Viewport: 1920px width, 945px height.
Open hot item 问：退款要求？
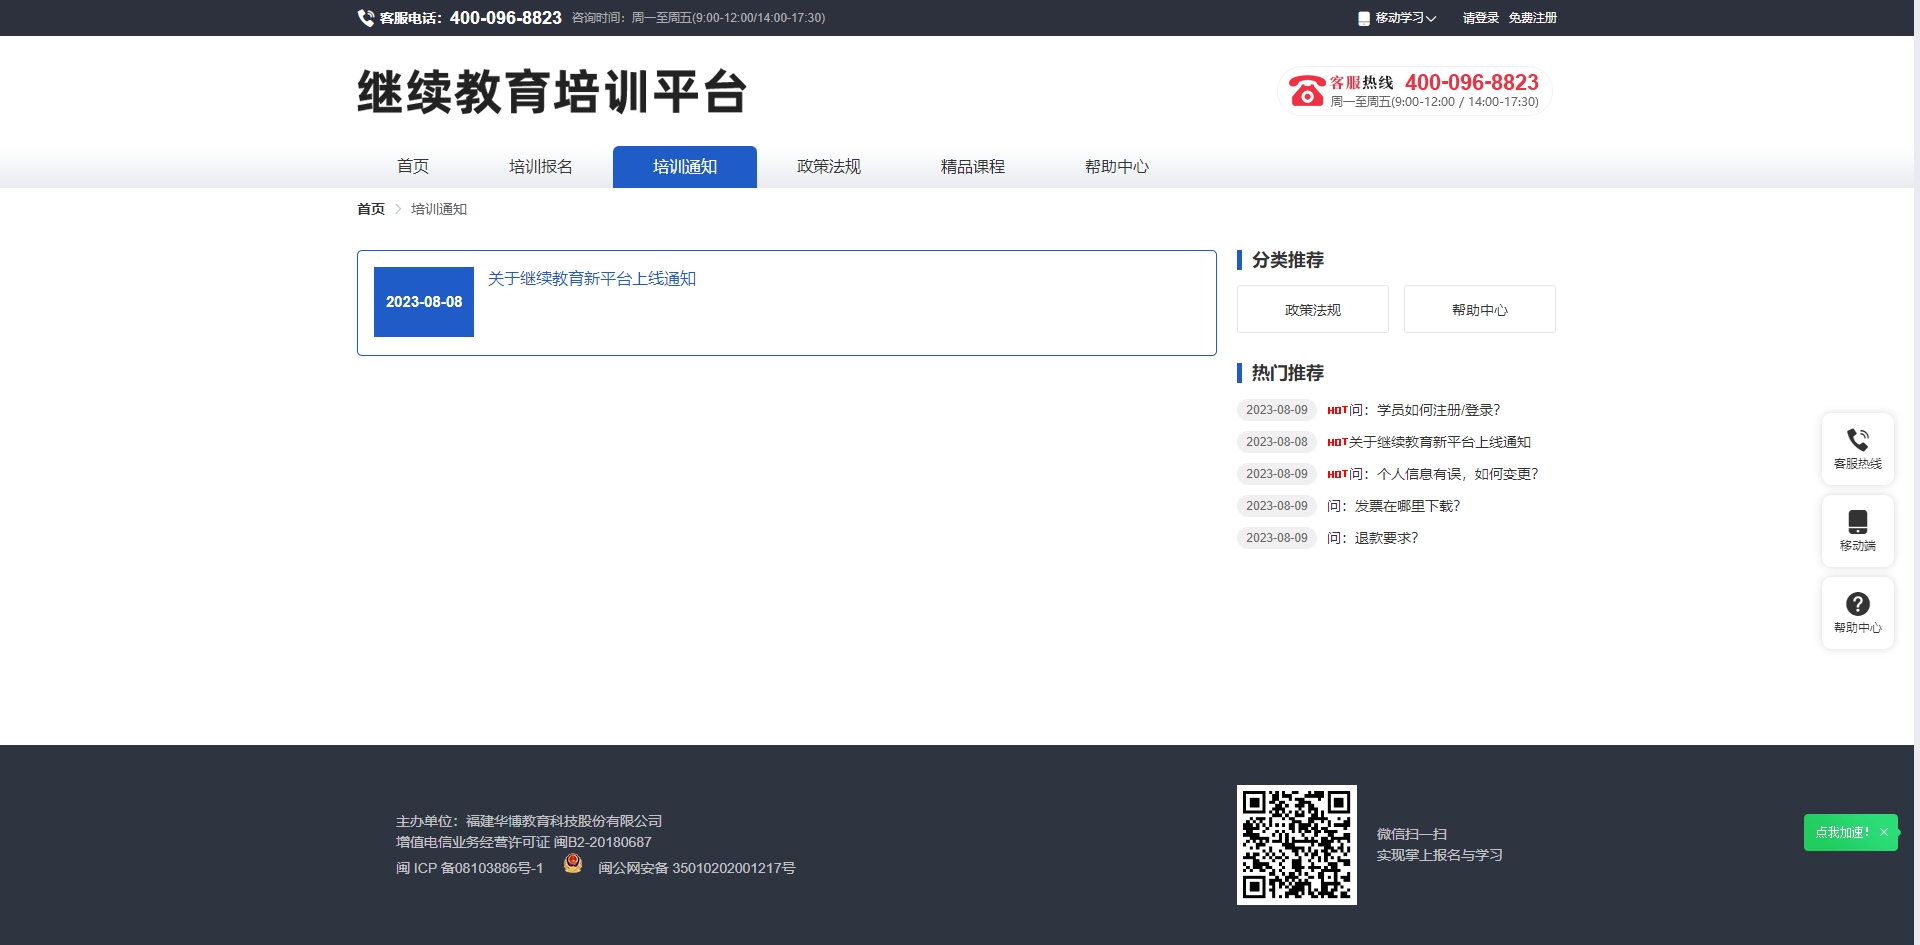1373,538
